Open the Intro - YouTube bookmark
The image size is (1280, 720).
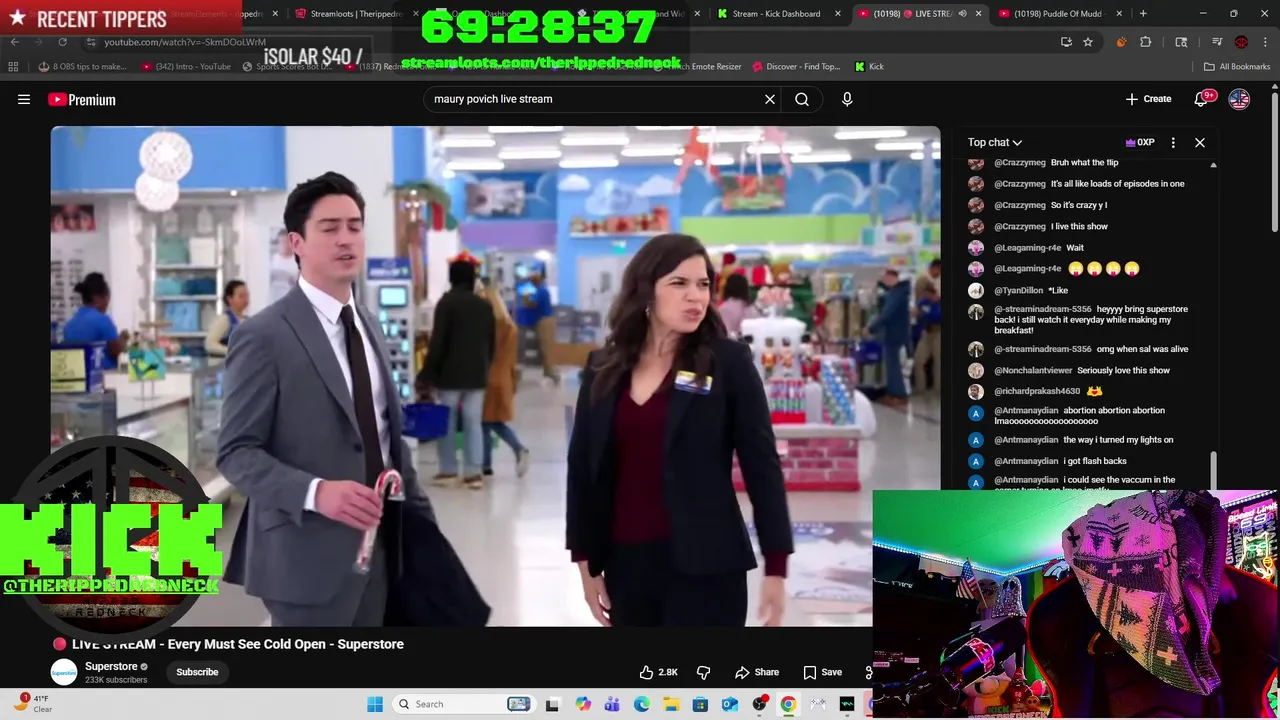186,66
